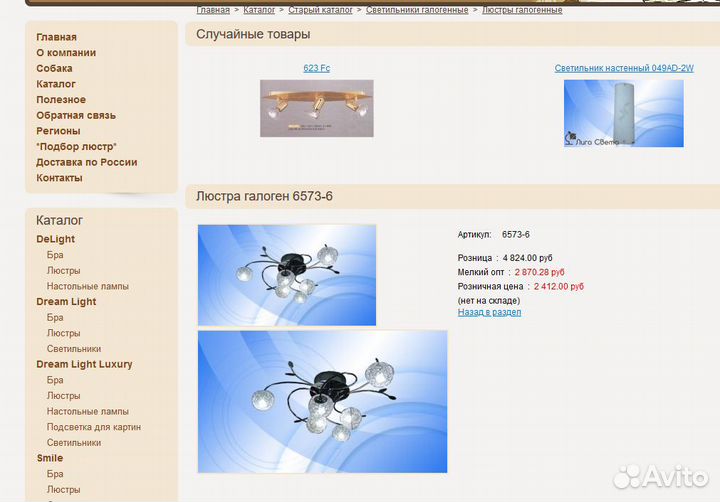Open the Доставка по России page

[86, 162]
